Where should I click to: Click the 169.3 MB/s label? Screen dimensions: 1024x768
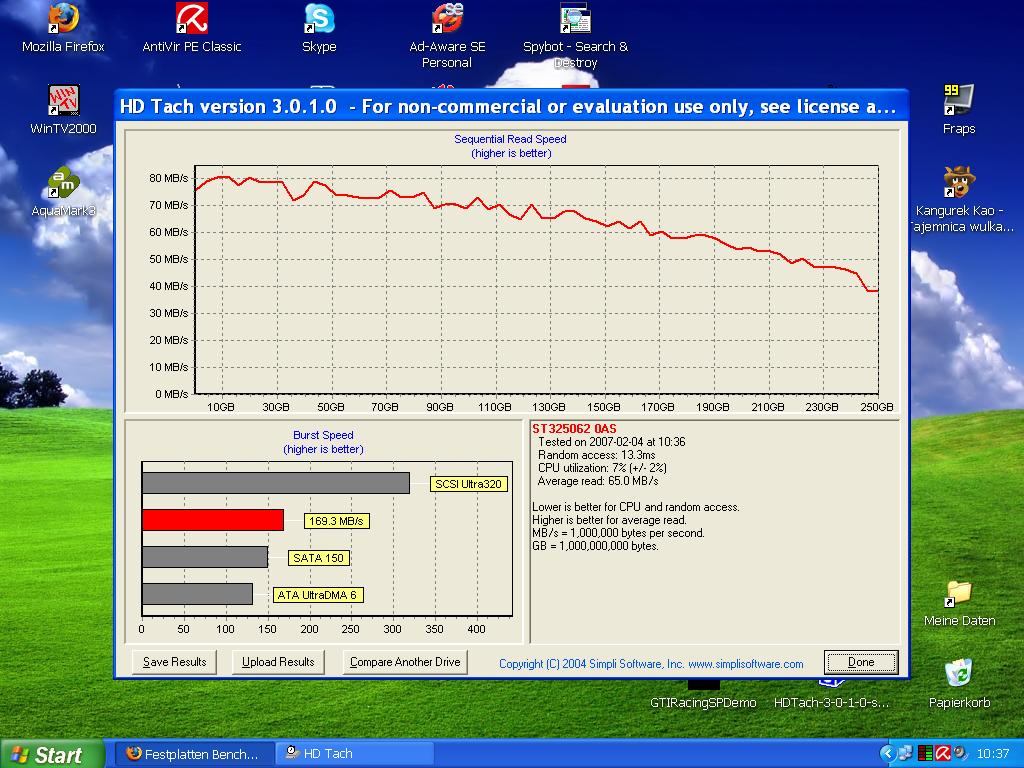(x=336, y=521)
